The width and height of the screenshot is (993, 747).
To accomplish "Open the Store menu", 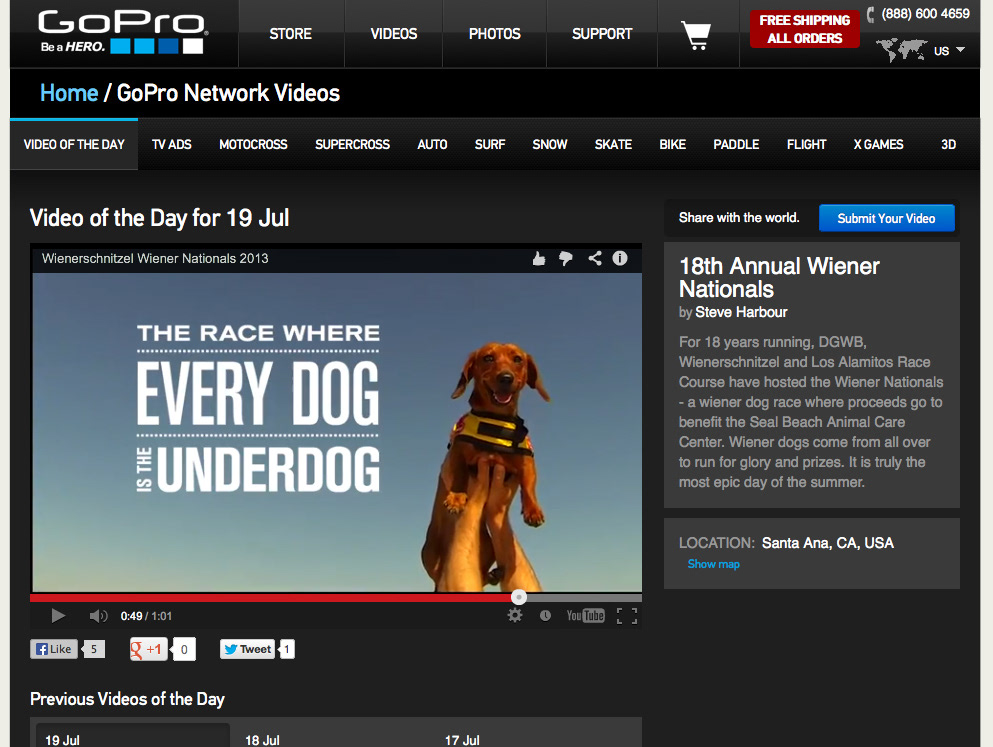I will [291, 34].
